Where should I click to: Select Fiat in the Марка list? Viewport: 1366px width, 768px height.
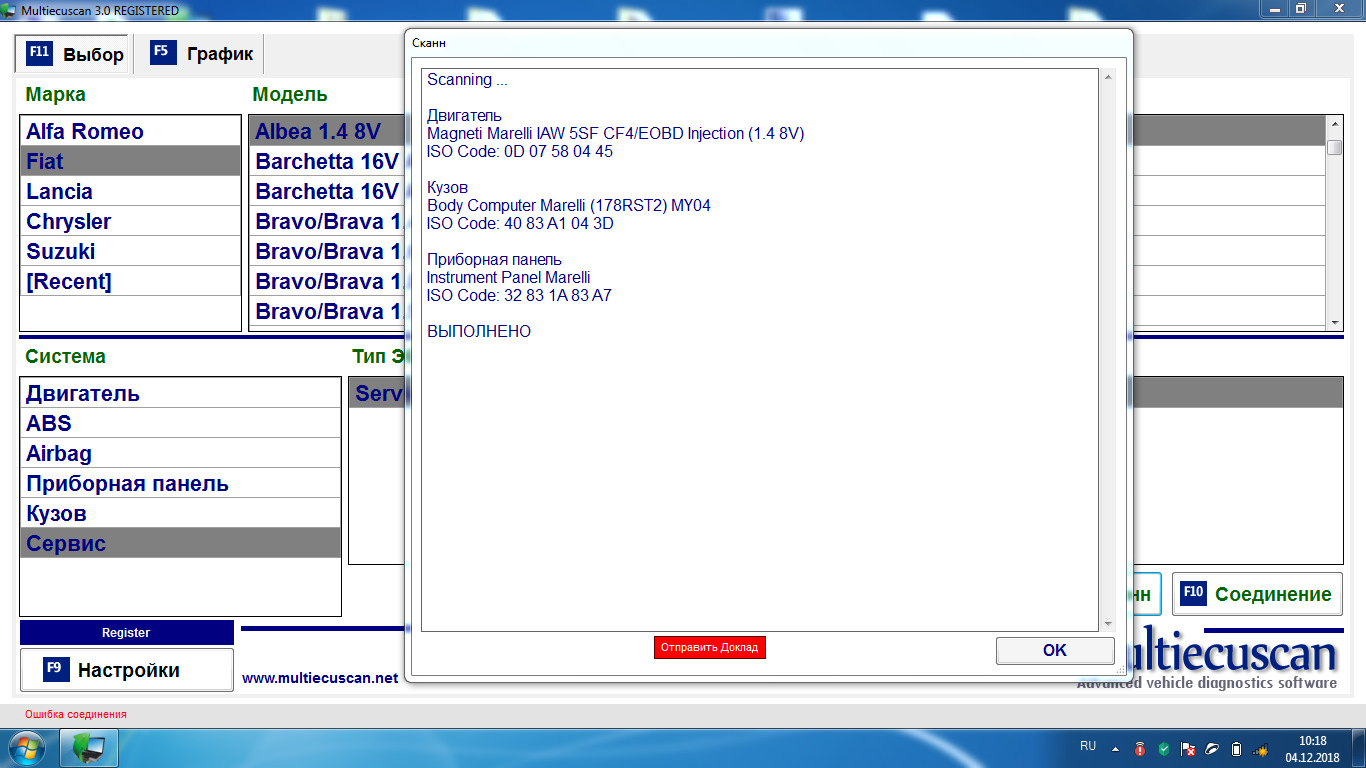click(x=130, y=161)
